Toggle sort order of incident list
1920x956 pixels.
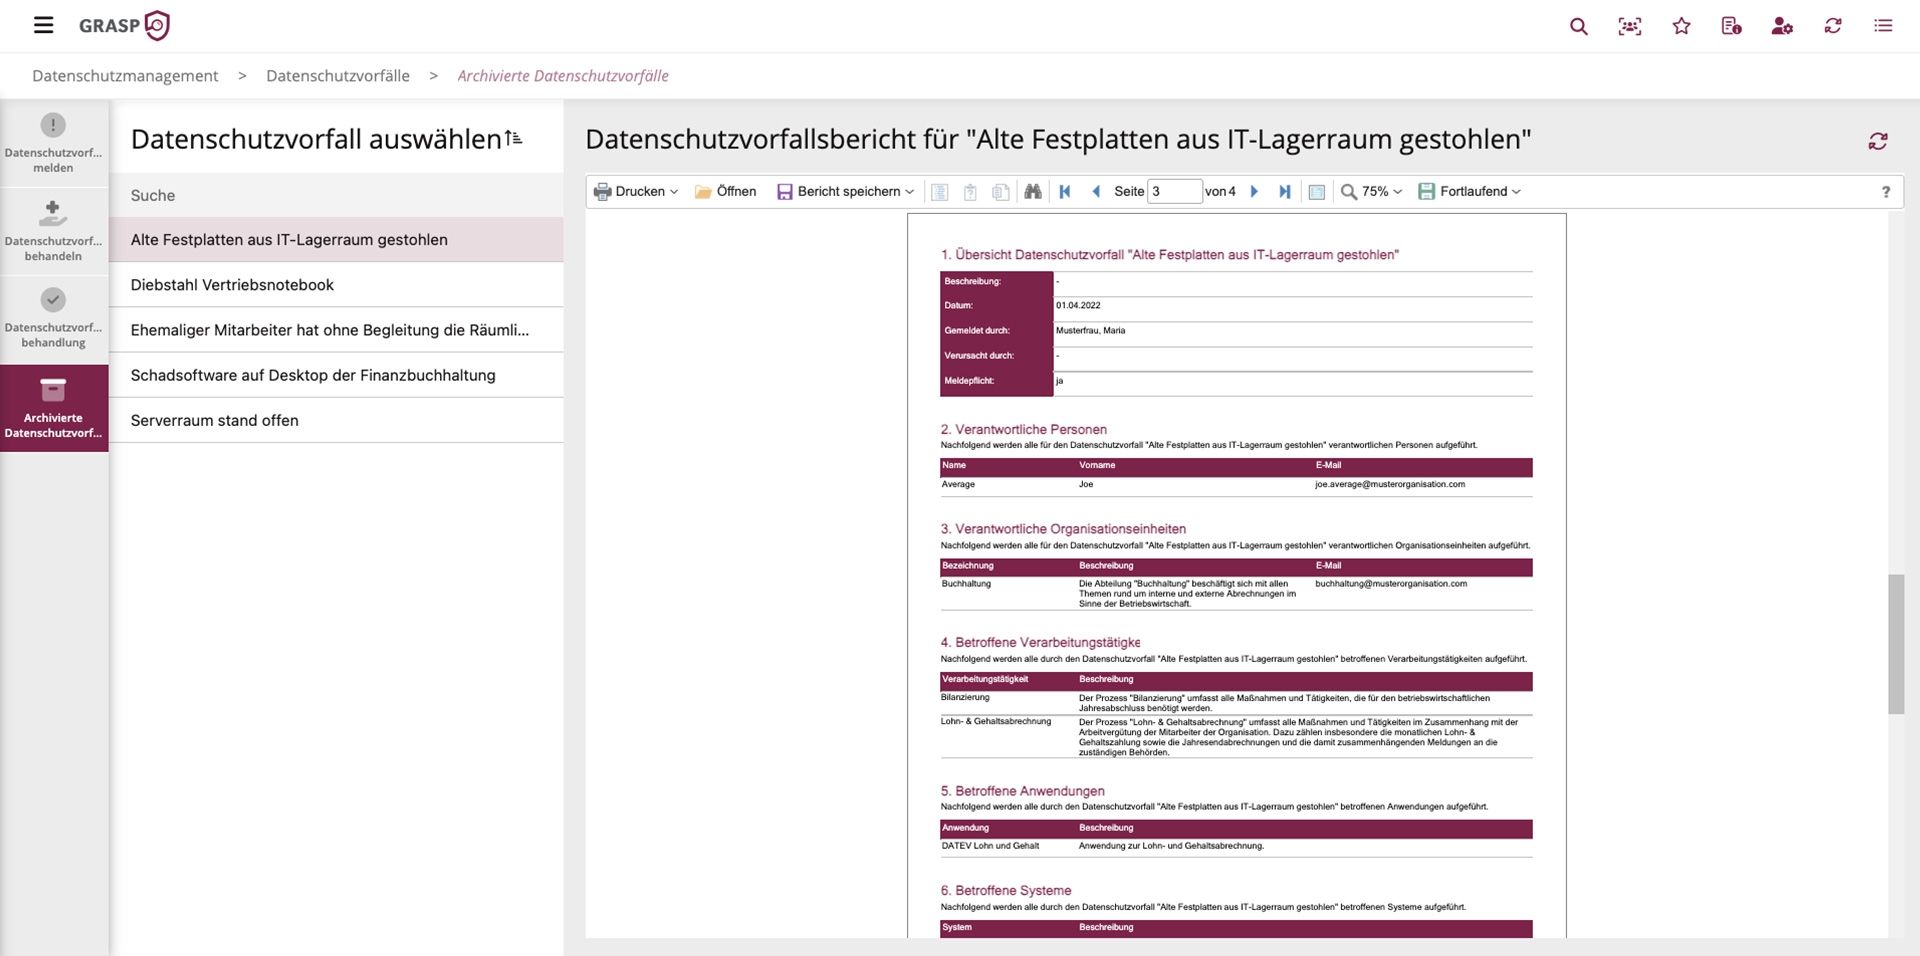(x=514, y=138)
